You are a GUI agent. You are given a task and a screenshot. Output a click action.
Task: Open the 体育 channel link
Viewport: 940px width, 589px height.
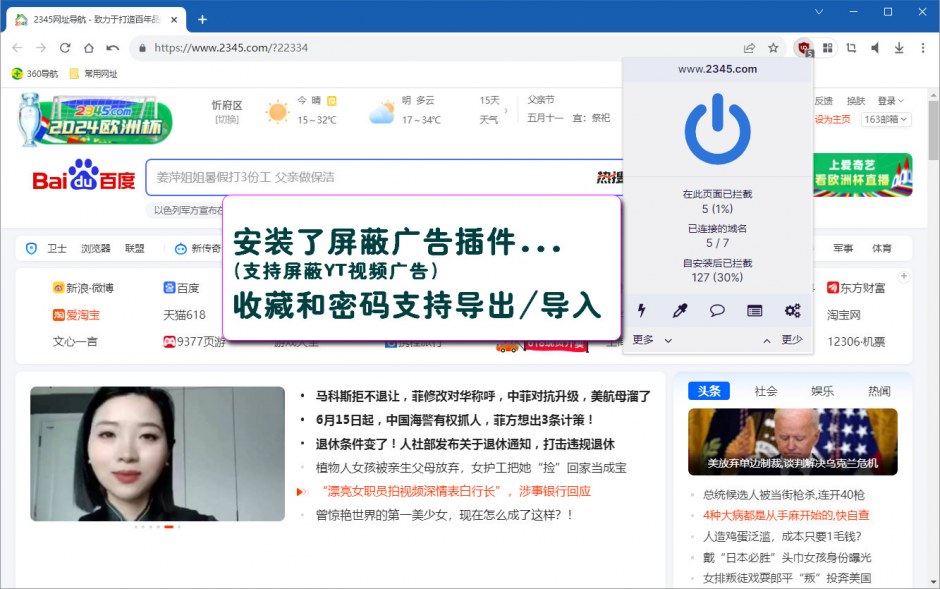(881, 249)
